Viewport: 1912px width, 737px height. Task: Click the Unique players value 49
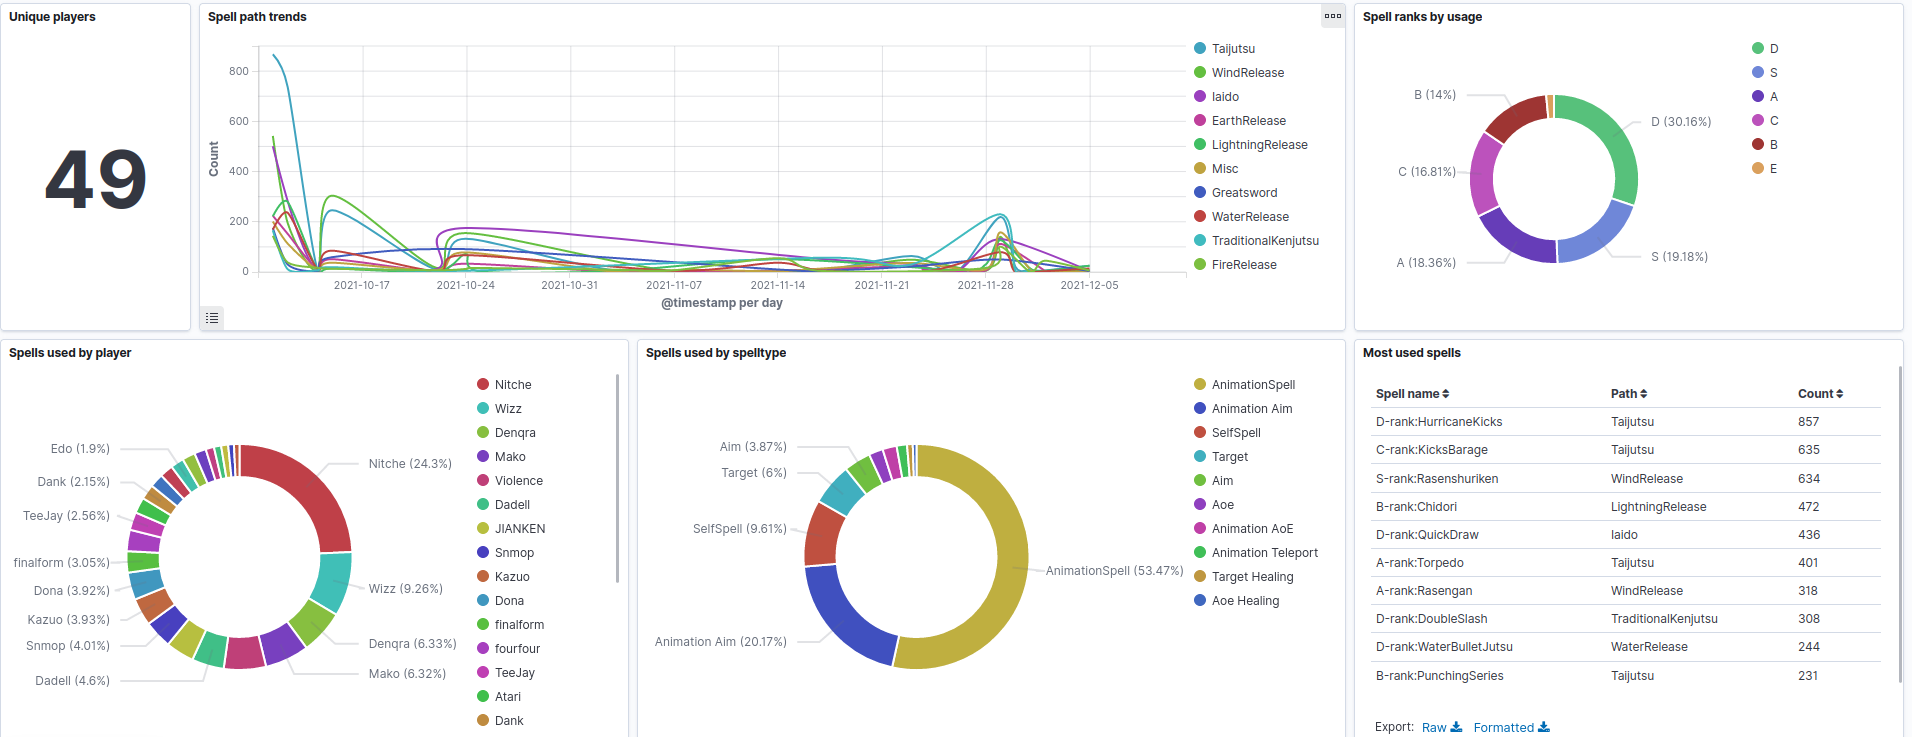[96, 181]
